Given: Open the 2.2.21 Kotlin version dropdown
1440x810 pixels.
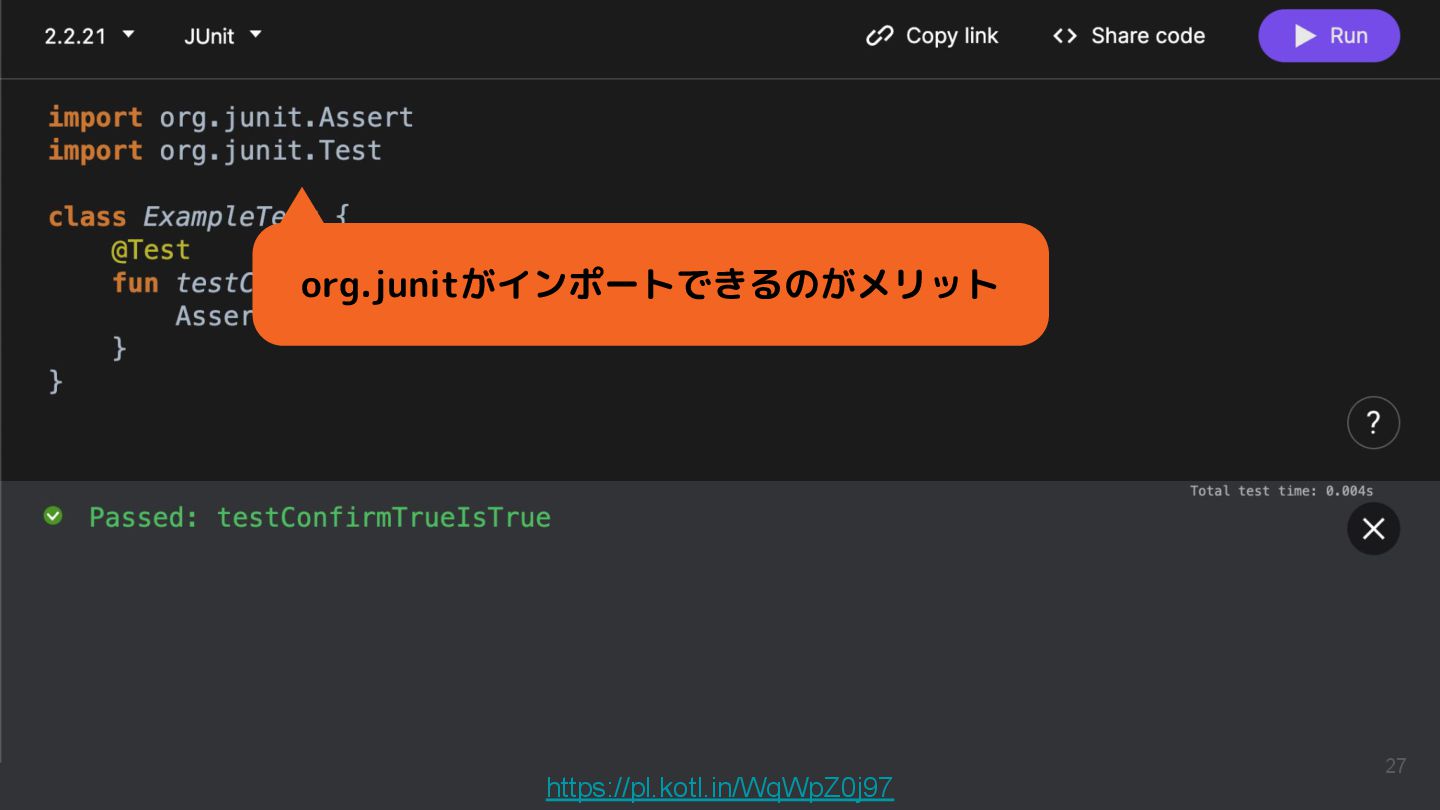Looking at the screenshot, I should tap(89, 36).
